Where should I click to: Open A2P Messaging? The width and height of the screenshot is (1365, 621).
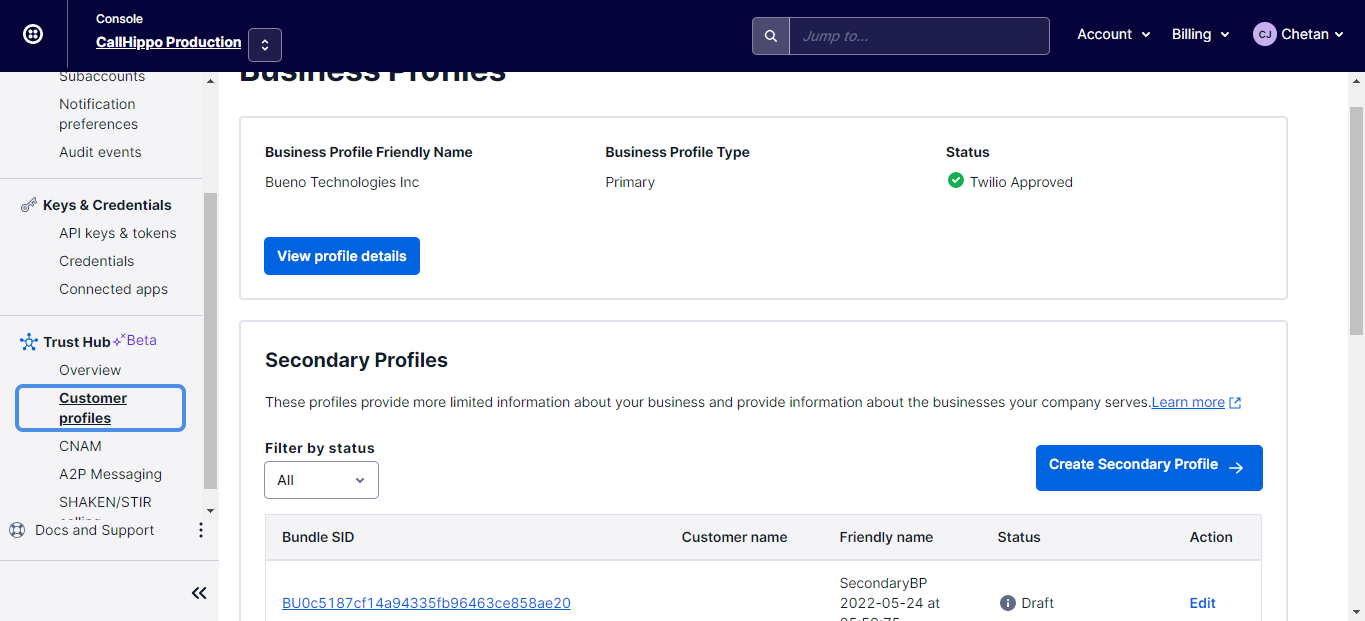(x=110, y=474)
